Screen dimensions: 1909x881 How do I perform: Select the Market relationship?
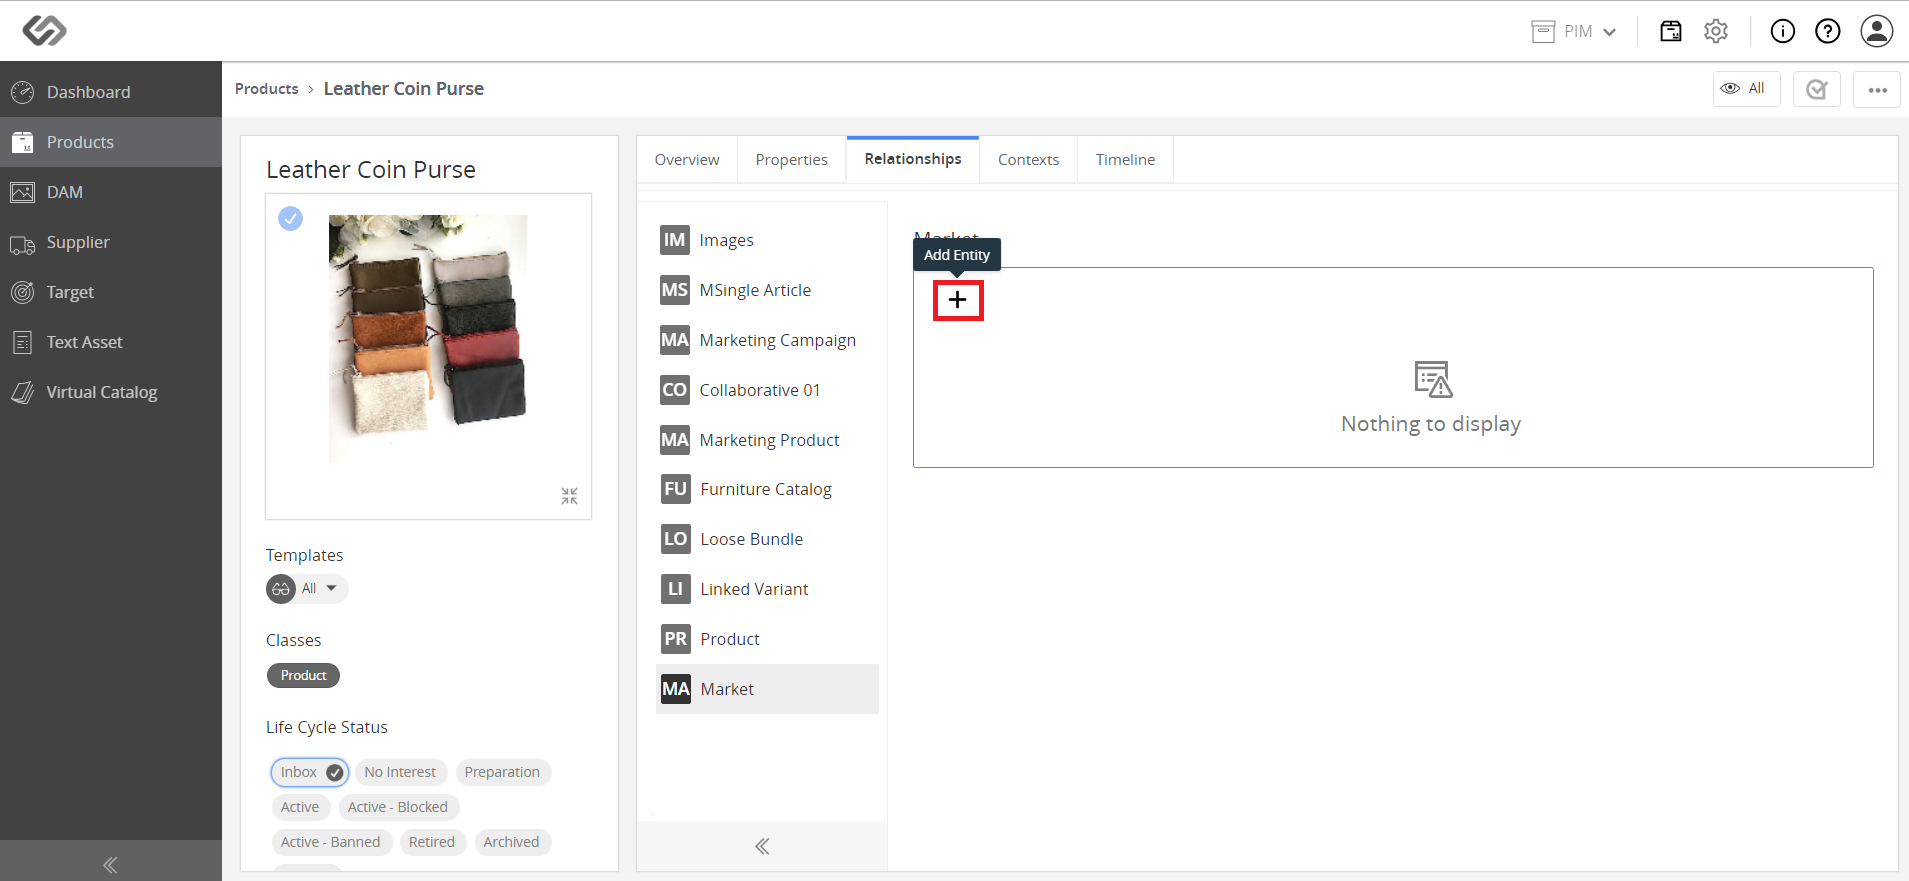[767, 689]
